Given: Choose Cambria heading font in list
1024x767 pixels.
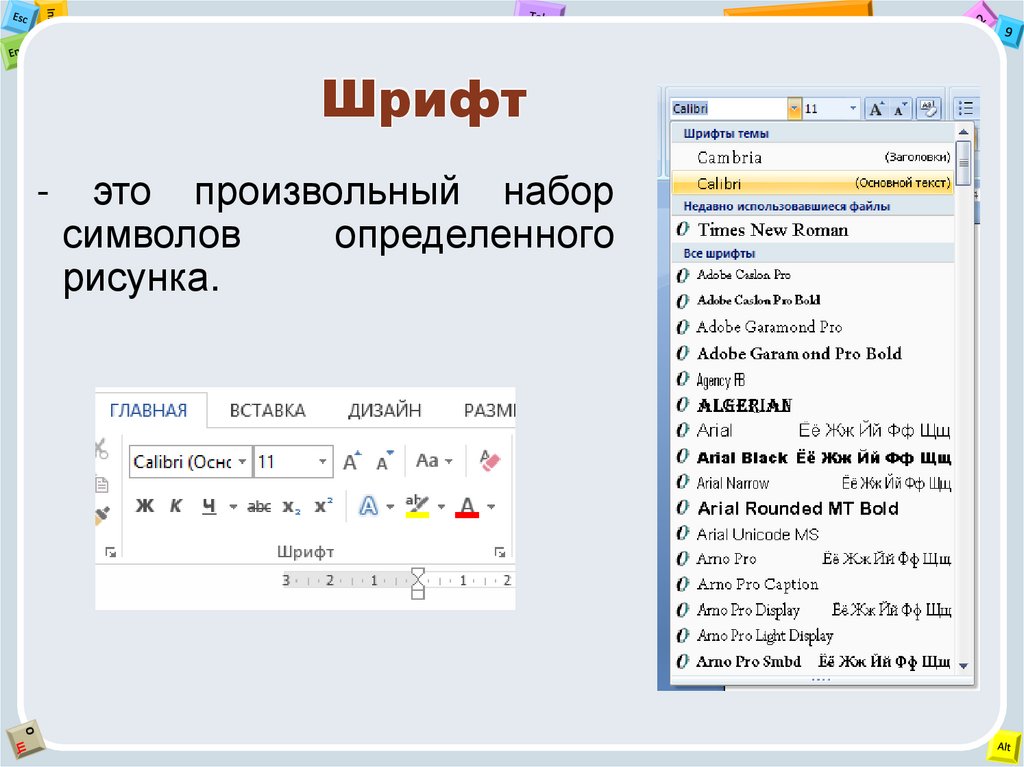Looking at the screenshot, I should click(730, 157).
